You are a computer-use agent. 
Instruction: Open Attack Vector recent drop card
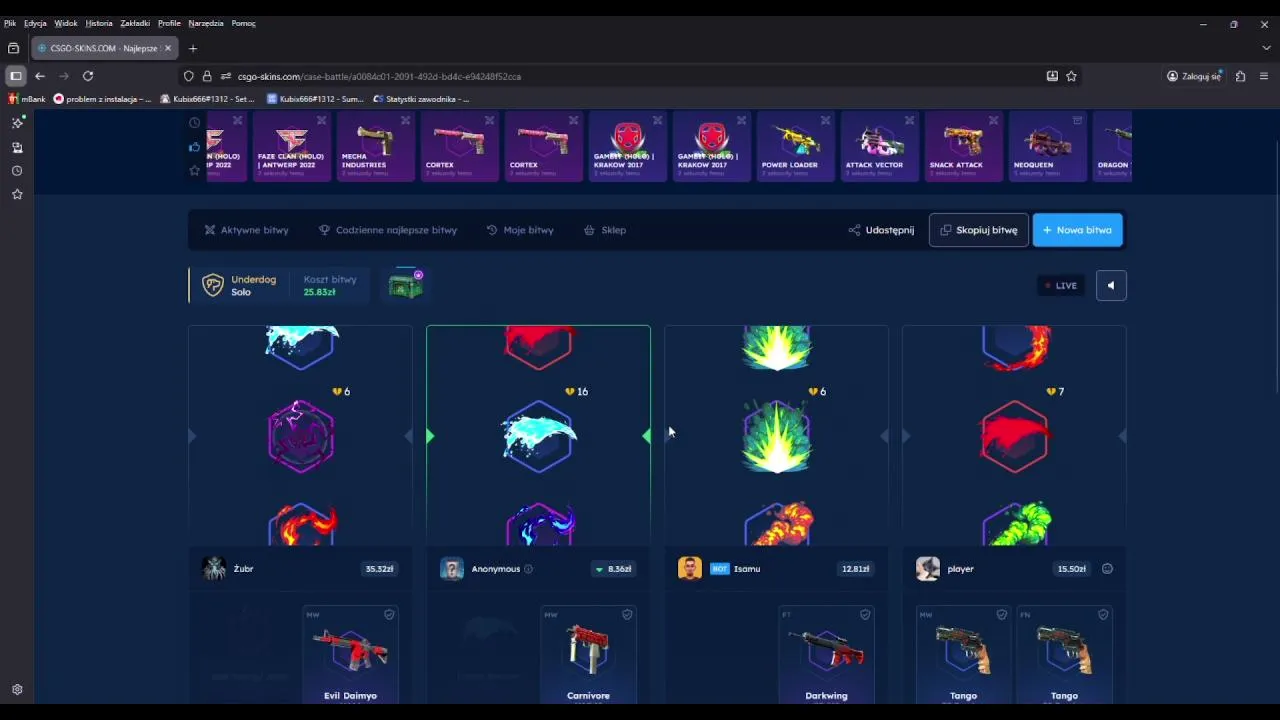pos(880,146)
